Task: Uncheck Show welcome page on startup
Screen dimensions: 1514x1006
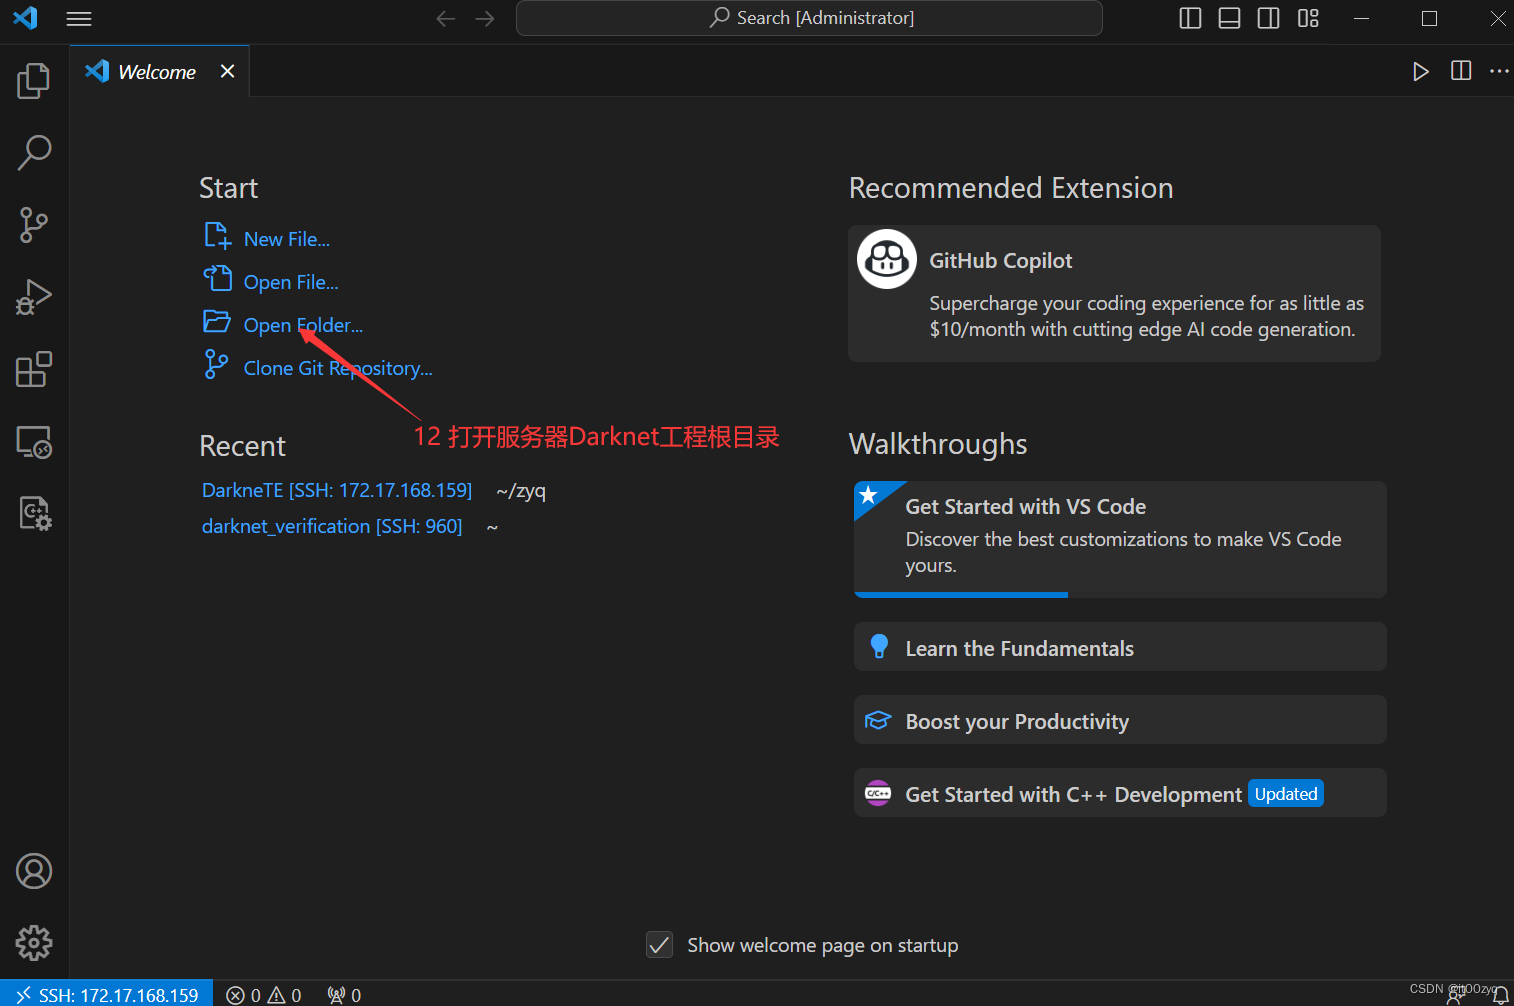Action: (660, 945)
